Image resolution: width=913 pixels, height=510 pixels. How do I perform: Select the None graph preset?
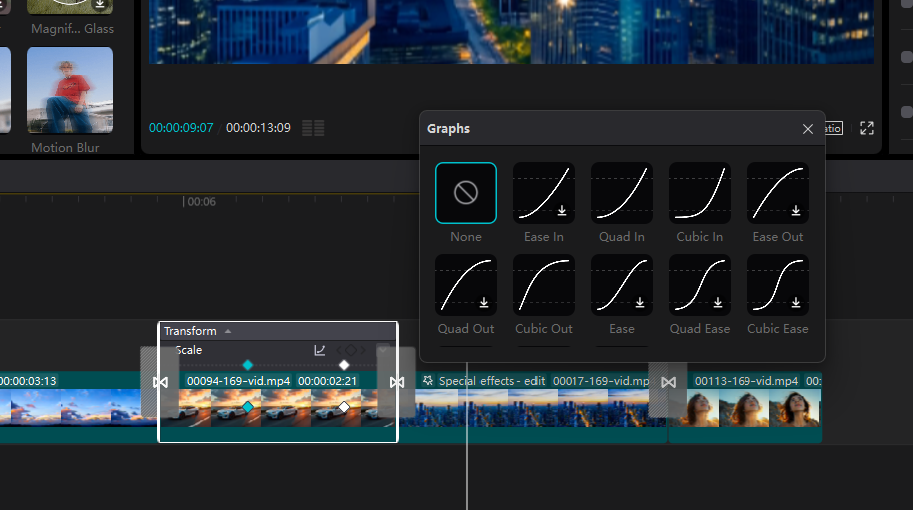pyautogui.click(x=465, y=193)
